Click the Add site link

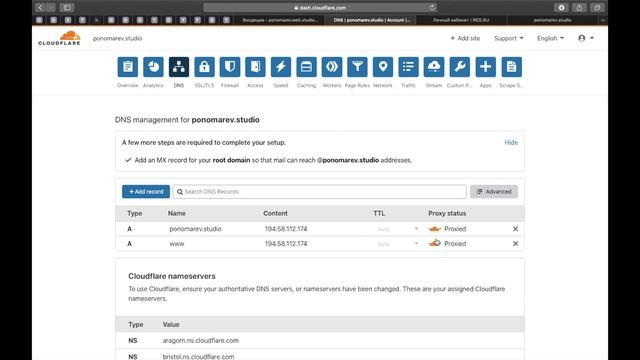465,38
